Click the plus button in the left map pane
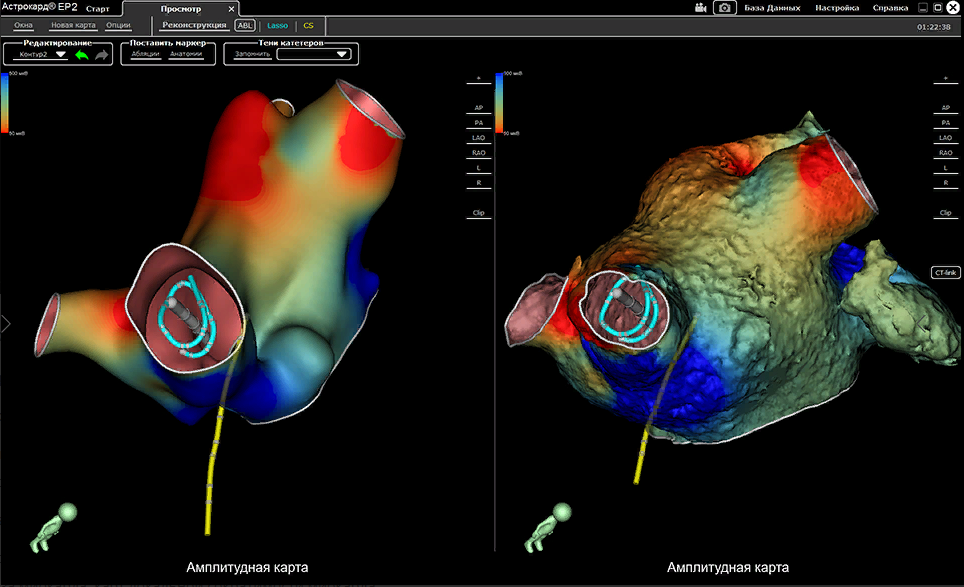 [478, 78]
